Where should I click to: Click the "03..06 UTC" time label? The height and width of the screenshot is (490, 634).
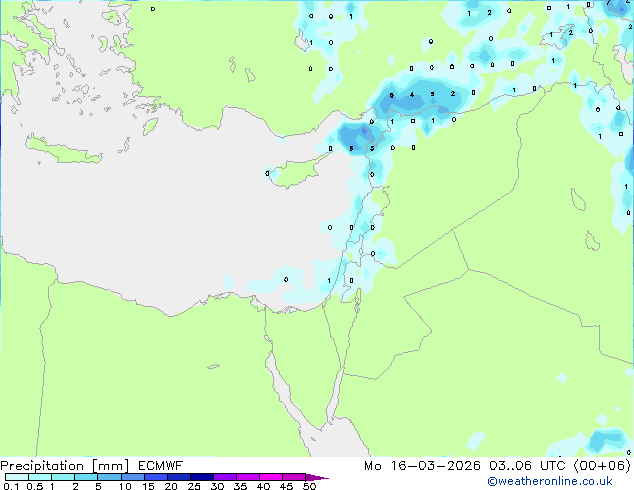527,466
